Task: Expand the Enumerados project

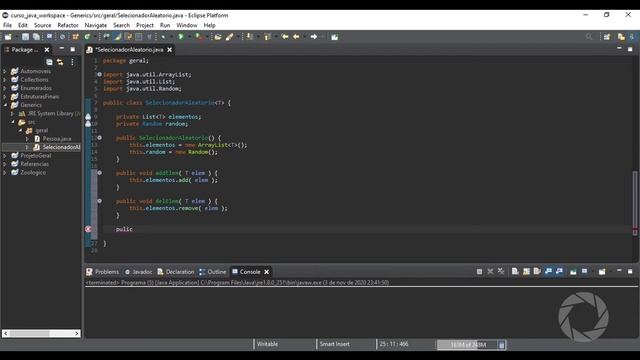Action: pyautogui.click(x=5, y=88)
